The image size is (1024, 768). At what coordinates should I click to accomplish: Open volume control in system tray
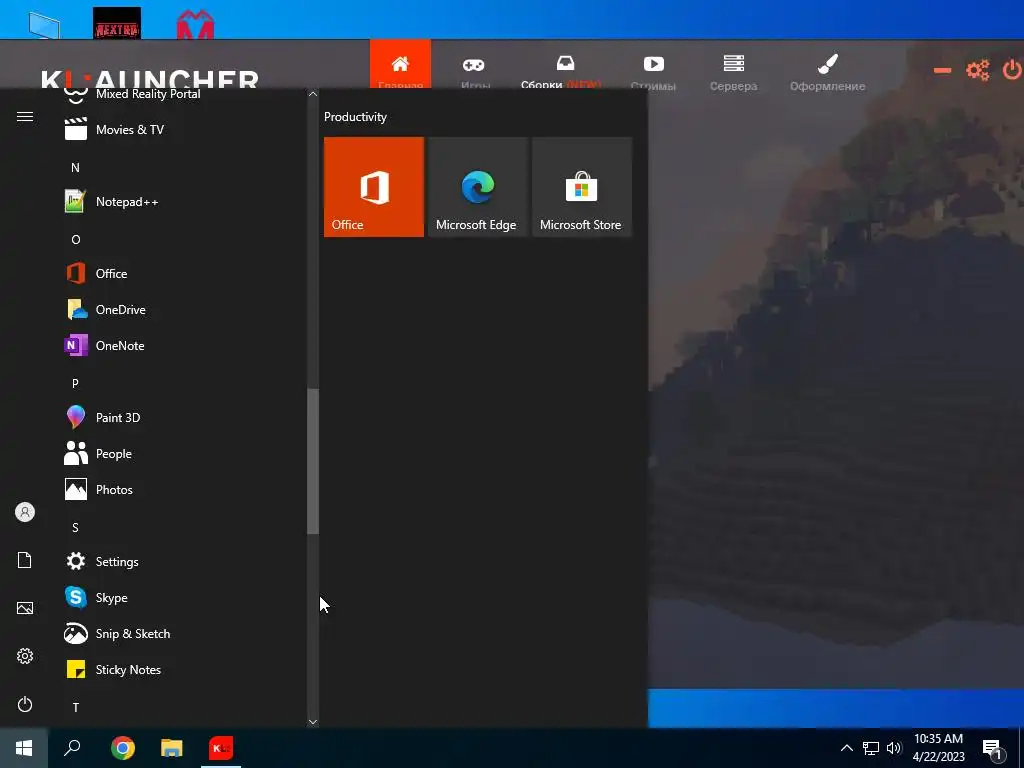point(894,748)
